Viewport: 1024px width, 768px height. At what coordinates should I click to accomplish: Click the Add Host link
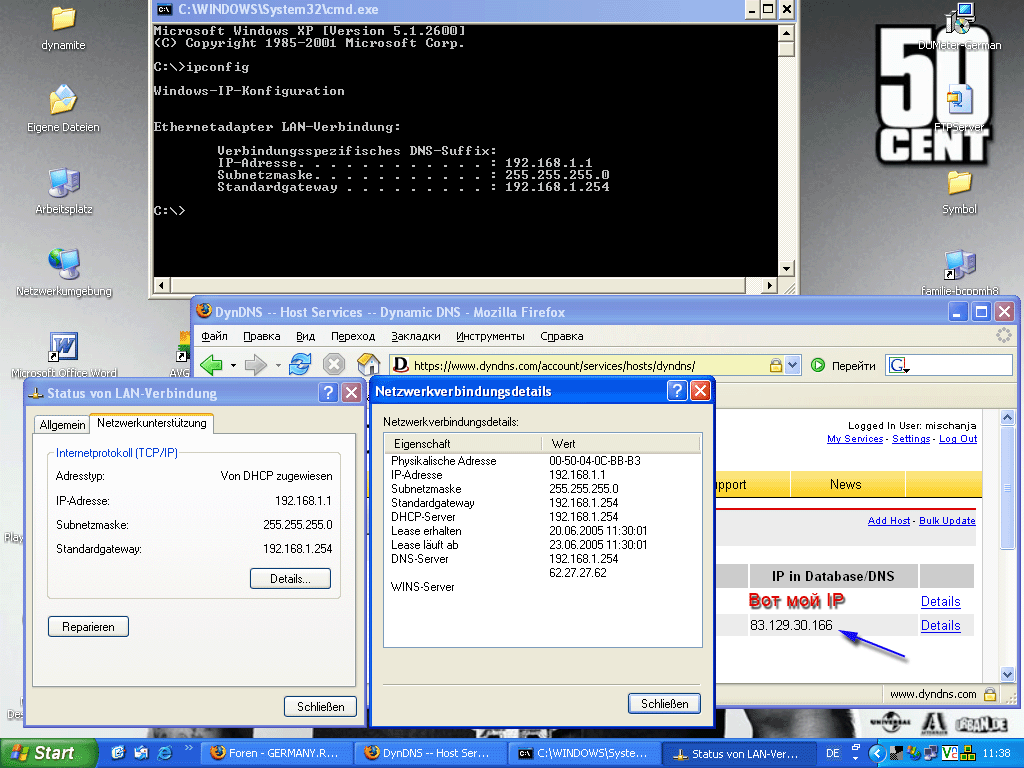889,520
